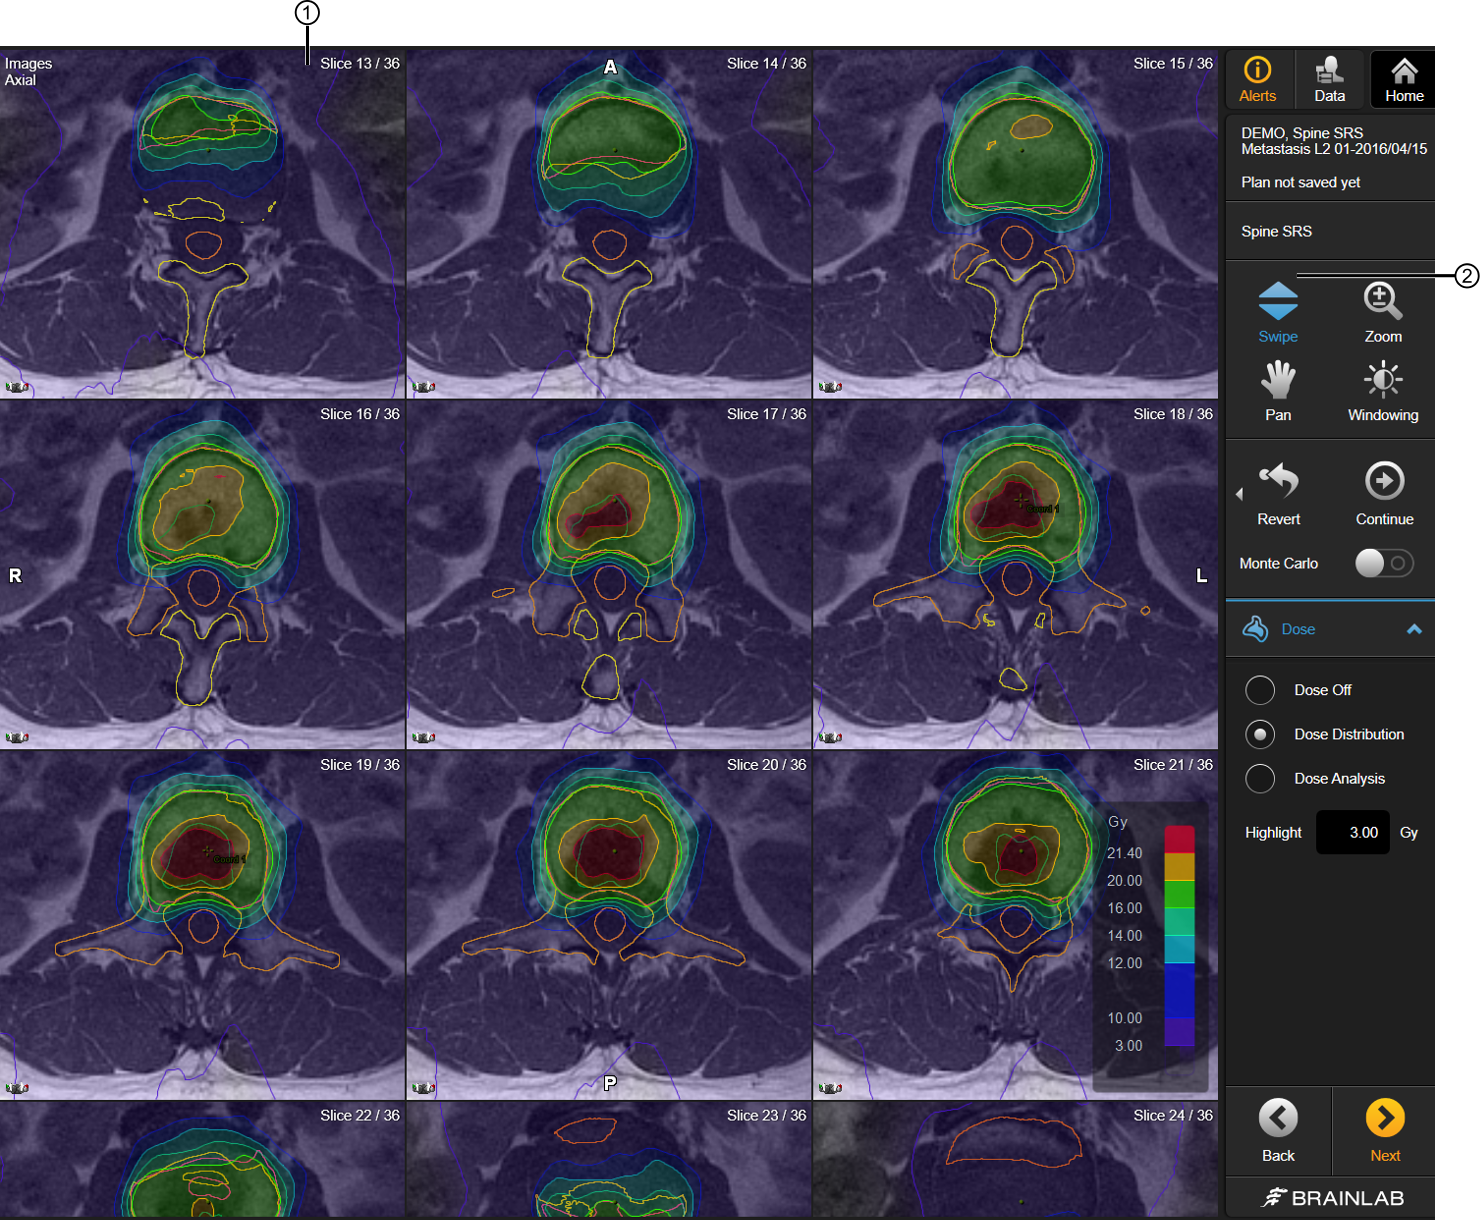Toggle the Monte Carlo switch
The height and width of the screenshot is (1220, 1480).
pos(1384,563)
